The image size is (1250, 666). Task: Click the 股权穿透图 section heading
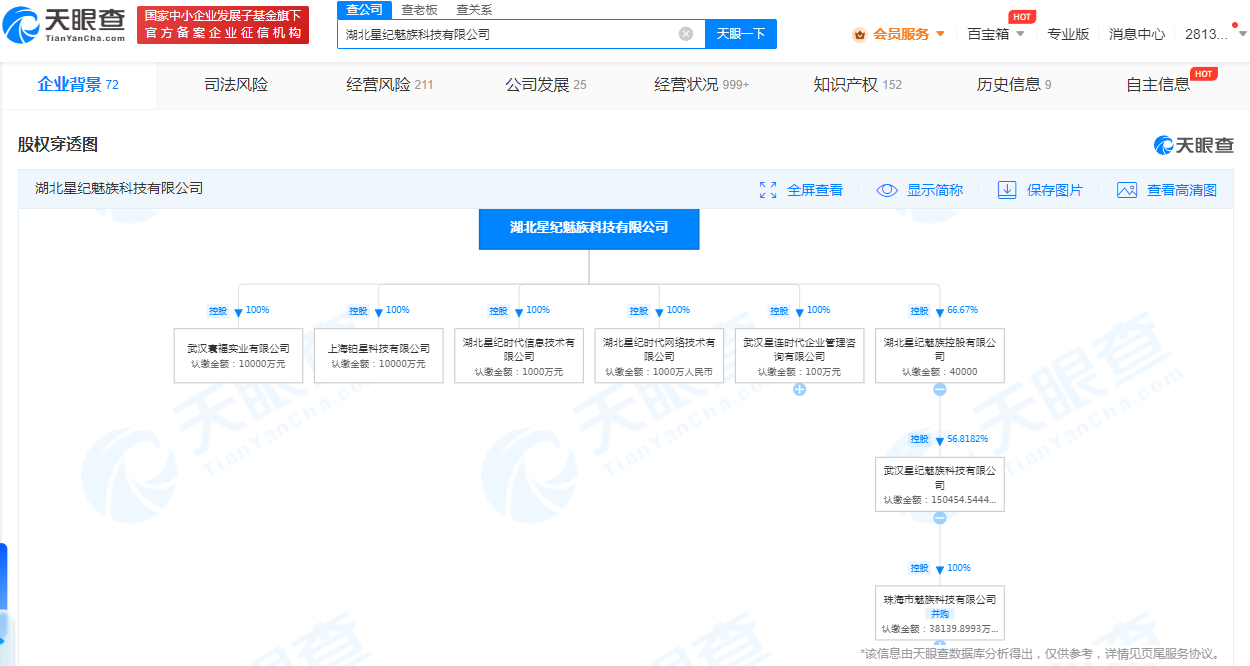tap(58, 145)
